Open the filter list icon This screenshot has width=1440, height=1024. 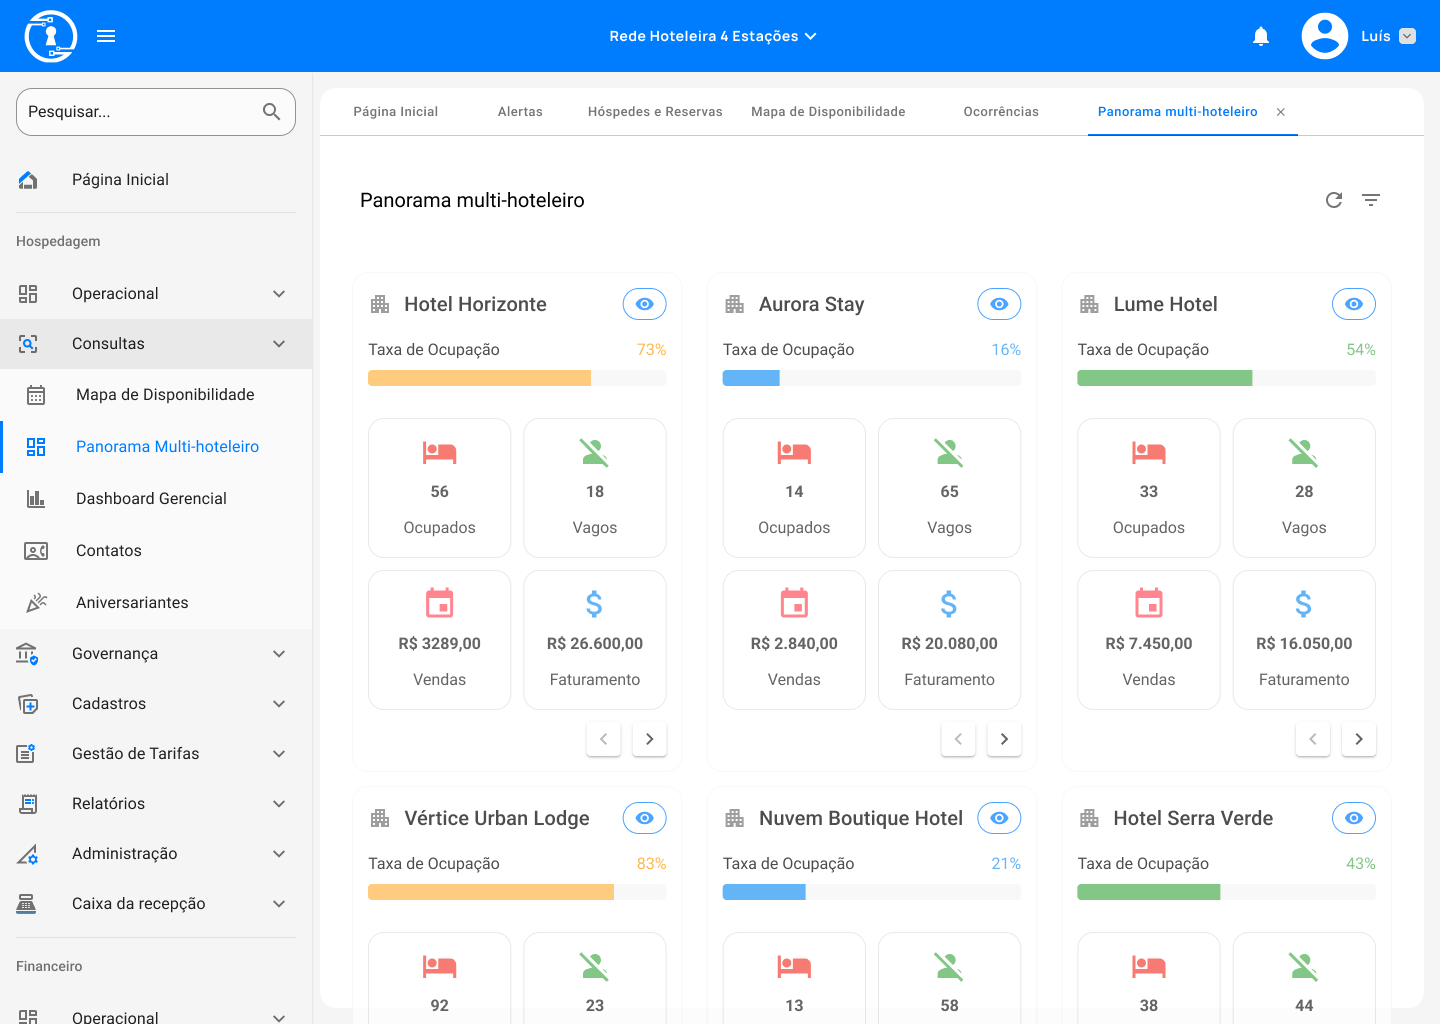(1371, 200)
